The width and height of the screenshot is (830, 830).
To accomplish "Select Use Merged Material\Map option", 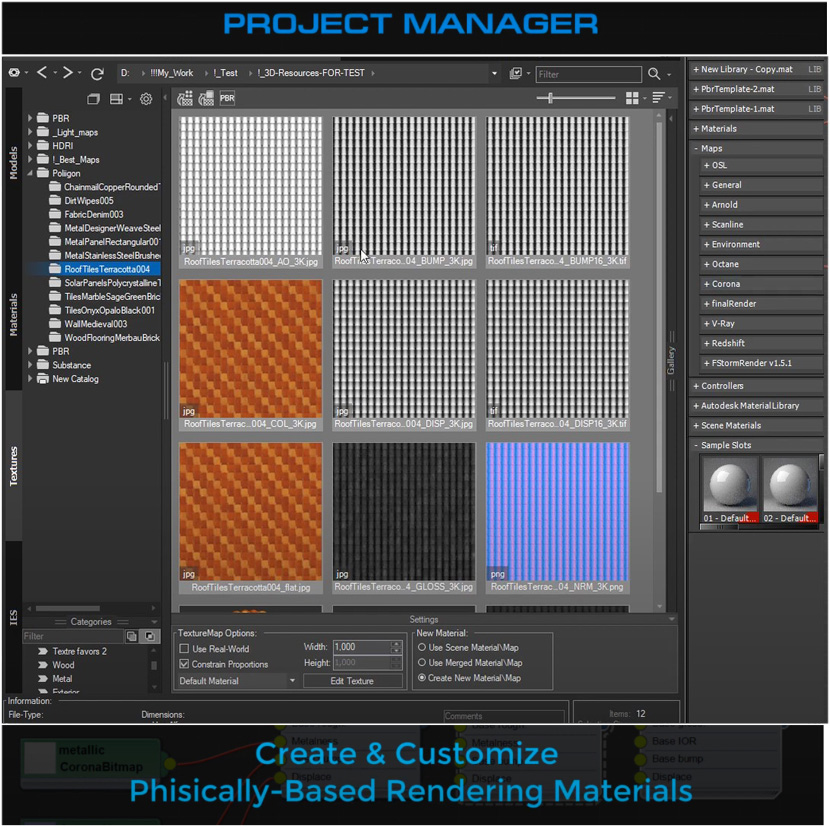I will 422,663.
